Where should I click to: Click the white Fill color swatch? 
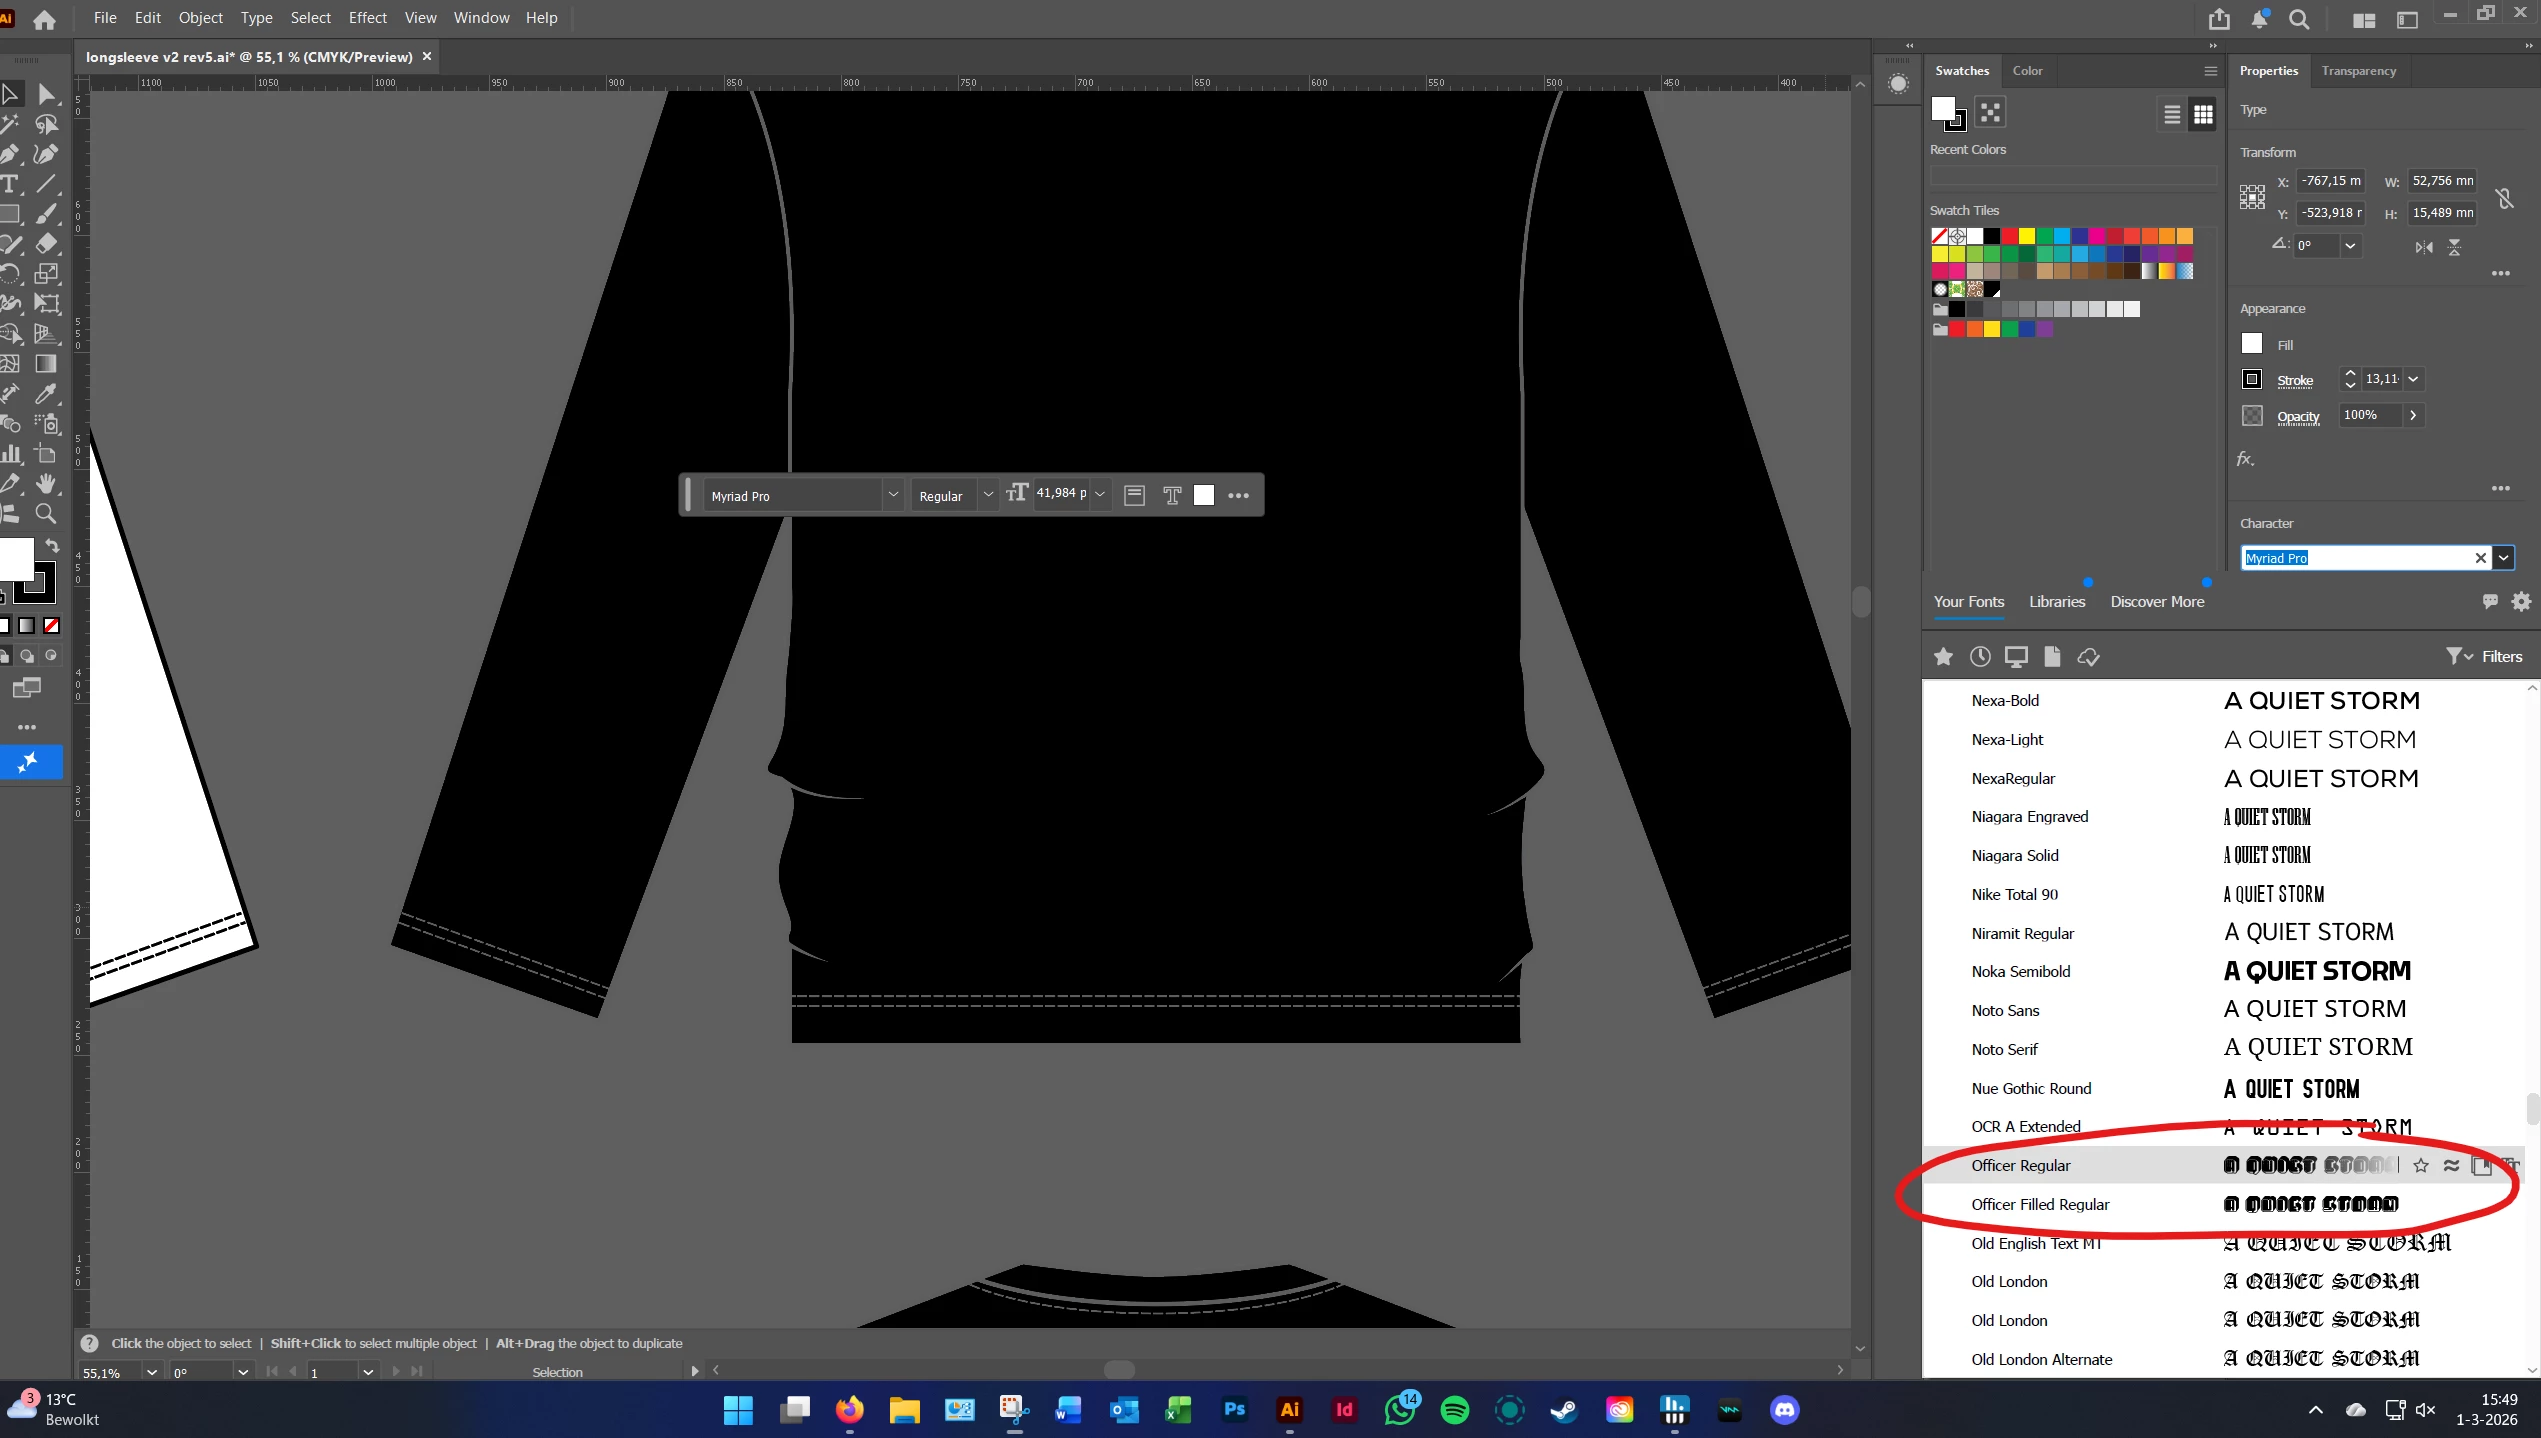coord(2252,344)
